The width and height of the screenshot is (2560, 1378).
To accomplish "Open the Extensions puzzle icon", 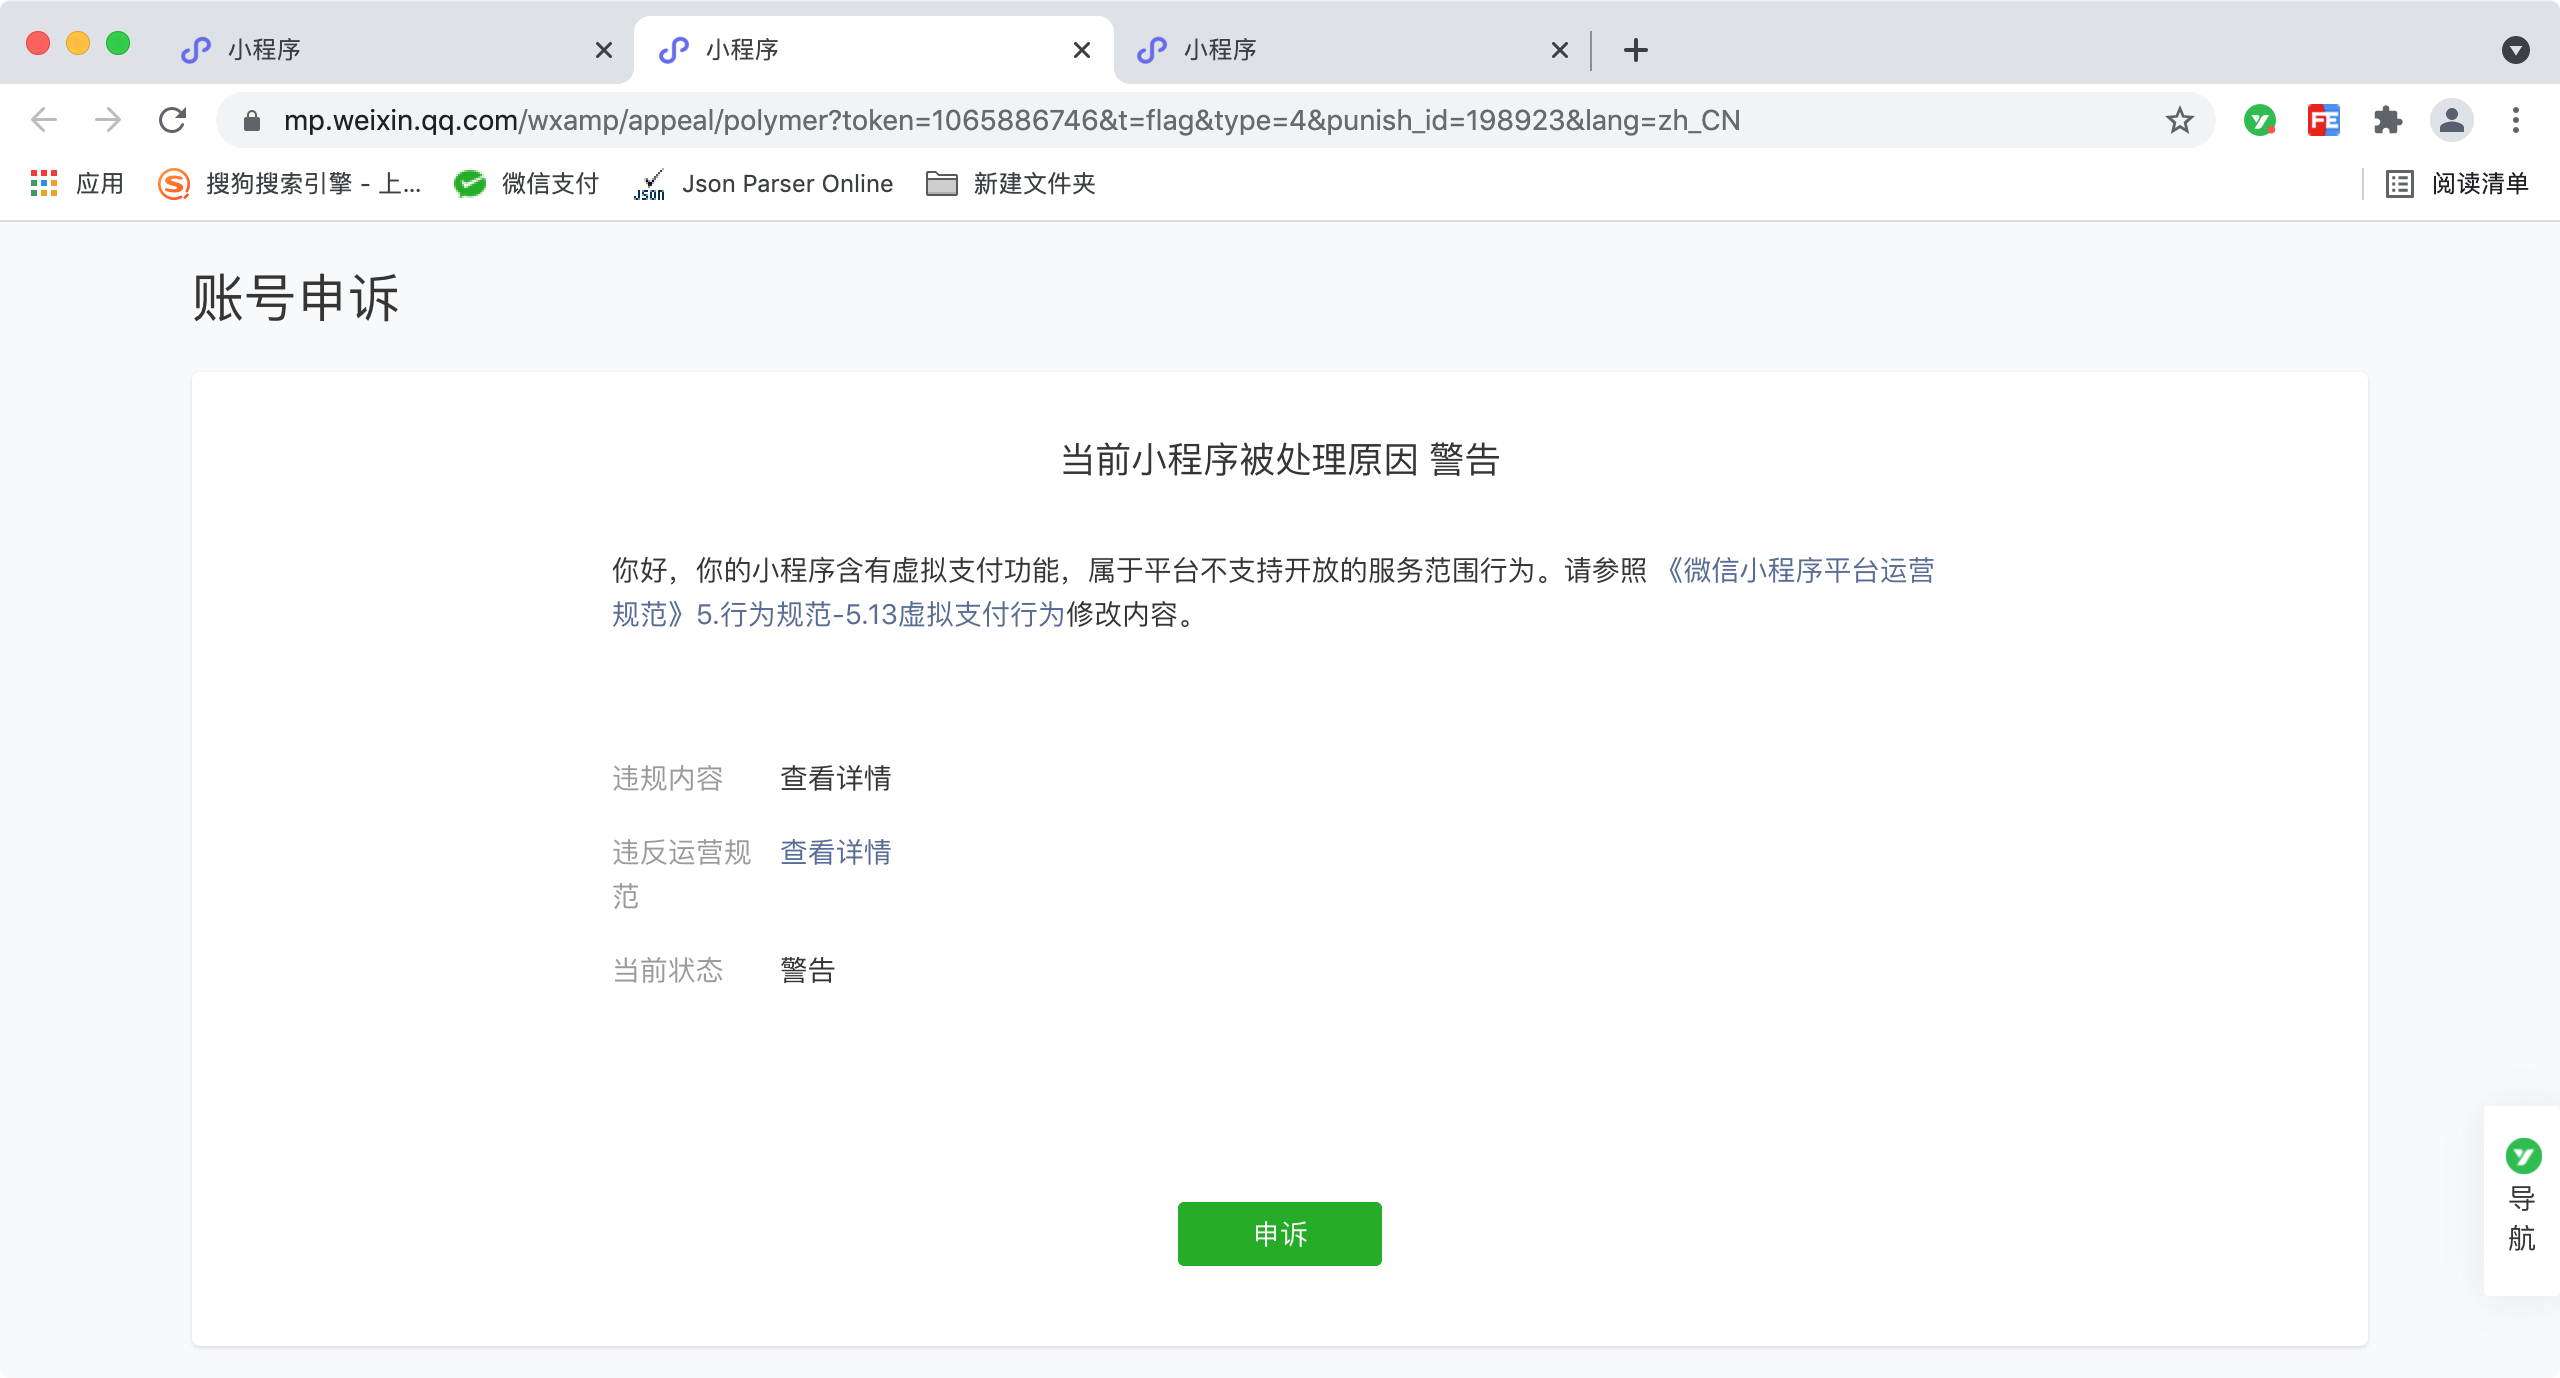I will pos(2387,121).
